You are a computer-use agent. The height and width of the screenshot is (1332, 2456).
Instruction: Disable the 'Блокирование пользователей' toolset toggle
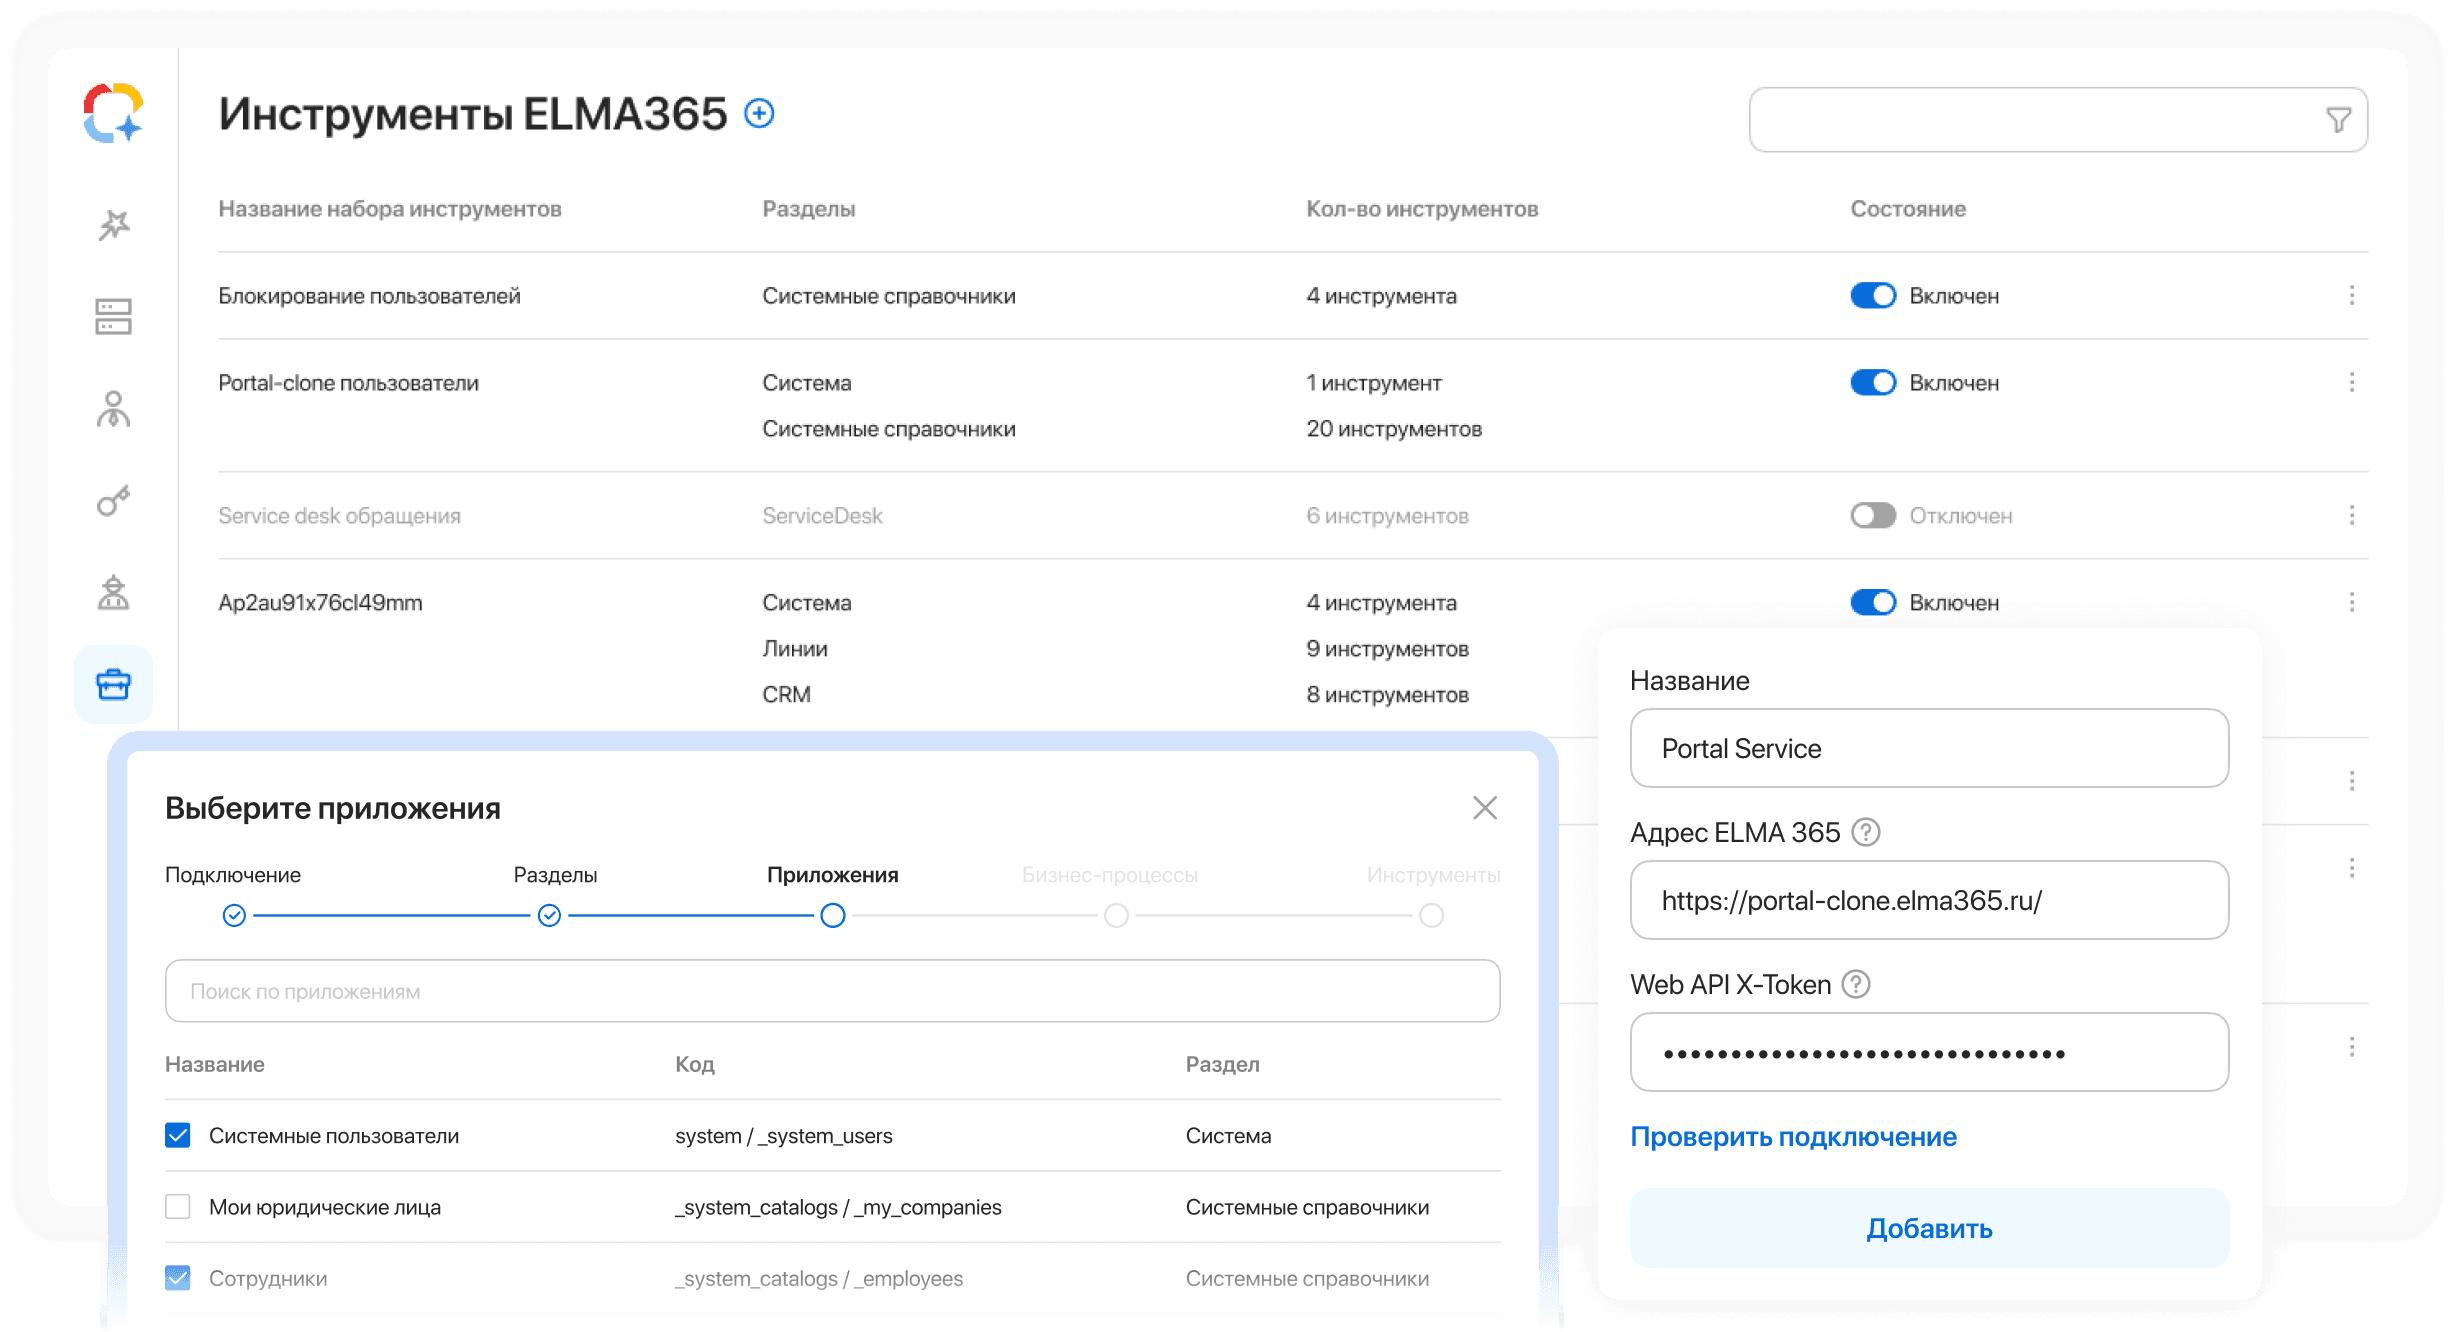click(1873, 295)
